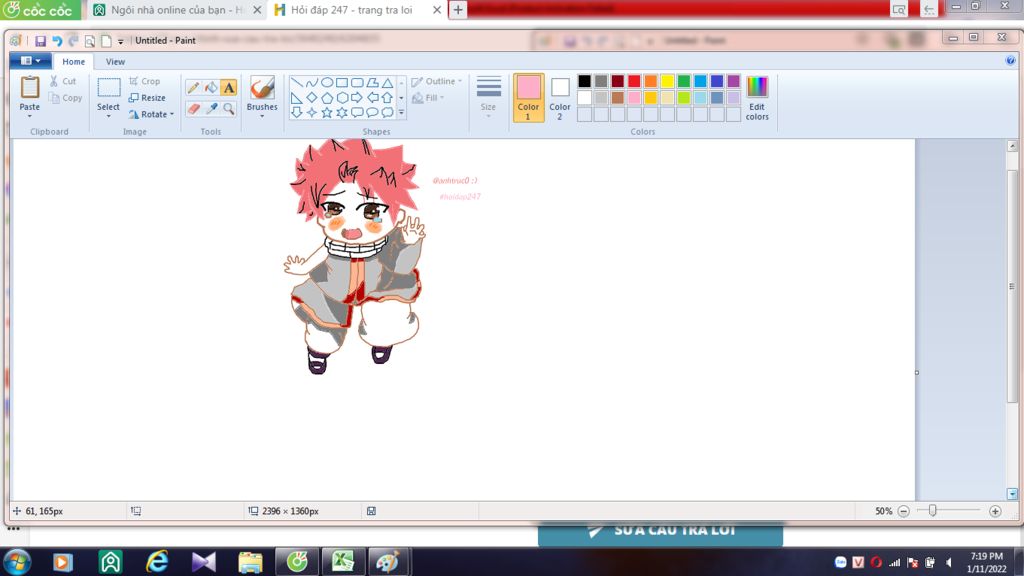
Task: Choose the Line shape
Action: coord(296,83)
